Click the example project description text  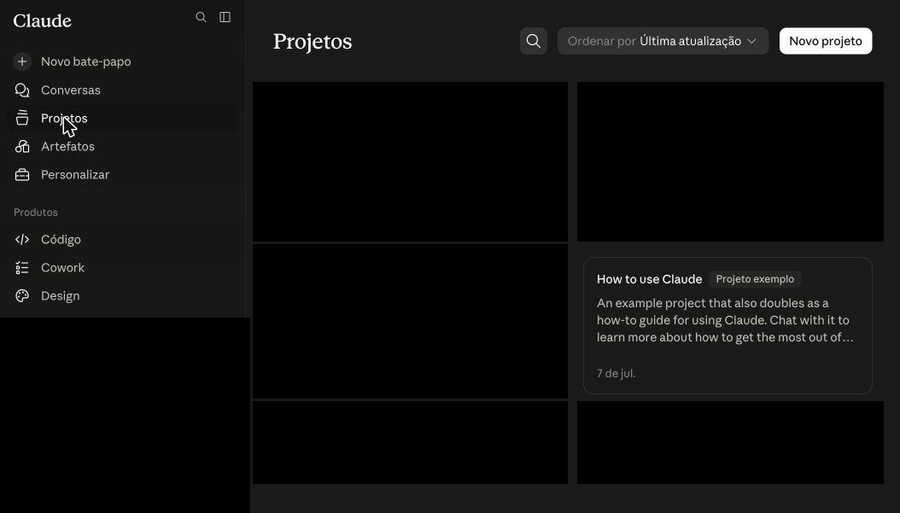[x=725, y=320]
